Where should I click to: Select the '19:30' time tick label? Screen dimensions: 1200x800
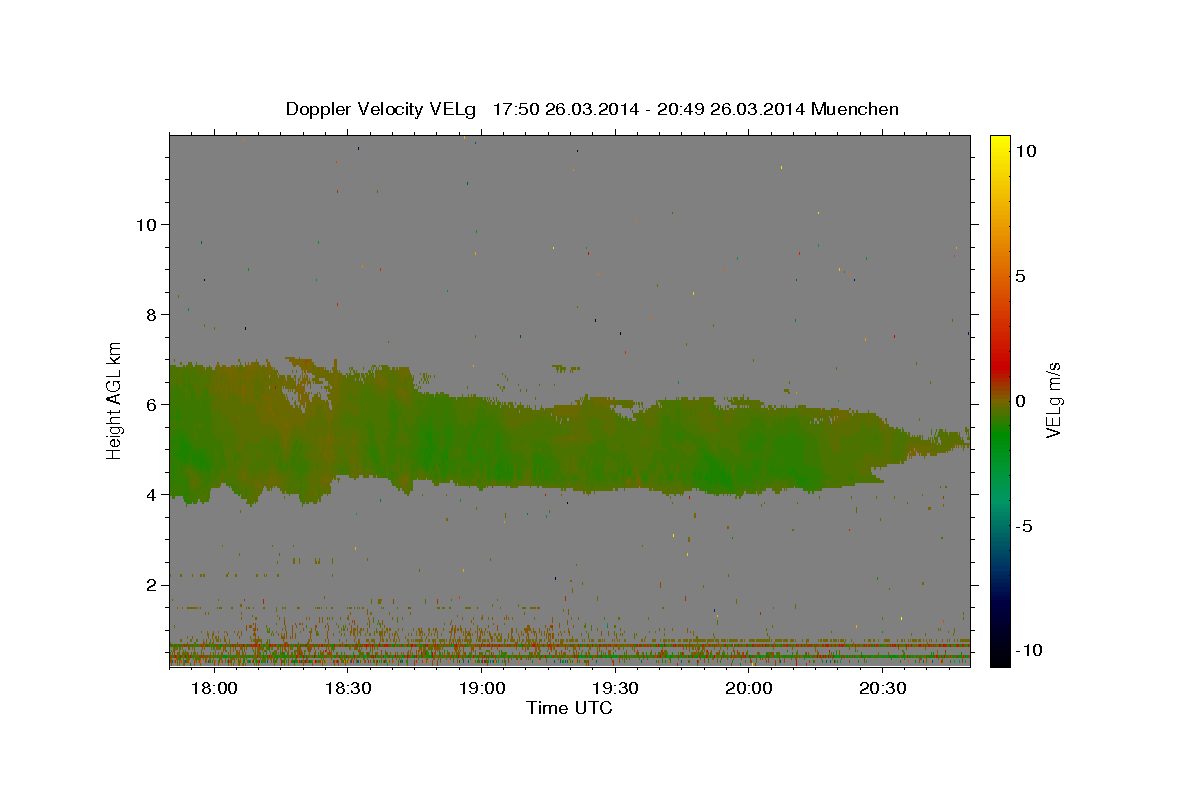click(615, 689)
